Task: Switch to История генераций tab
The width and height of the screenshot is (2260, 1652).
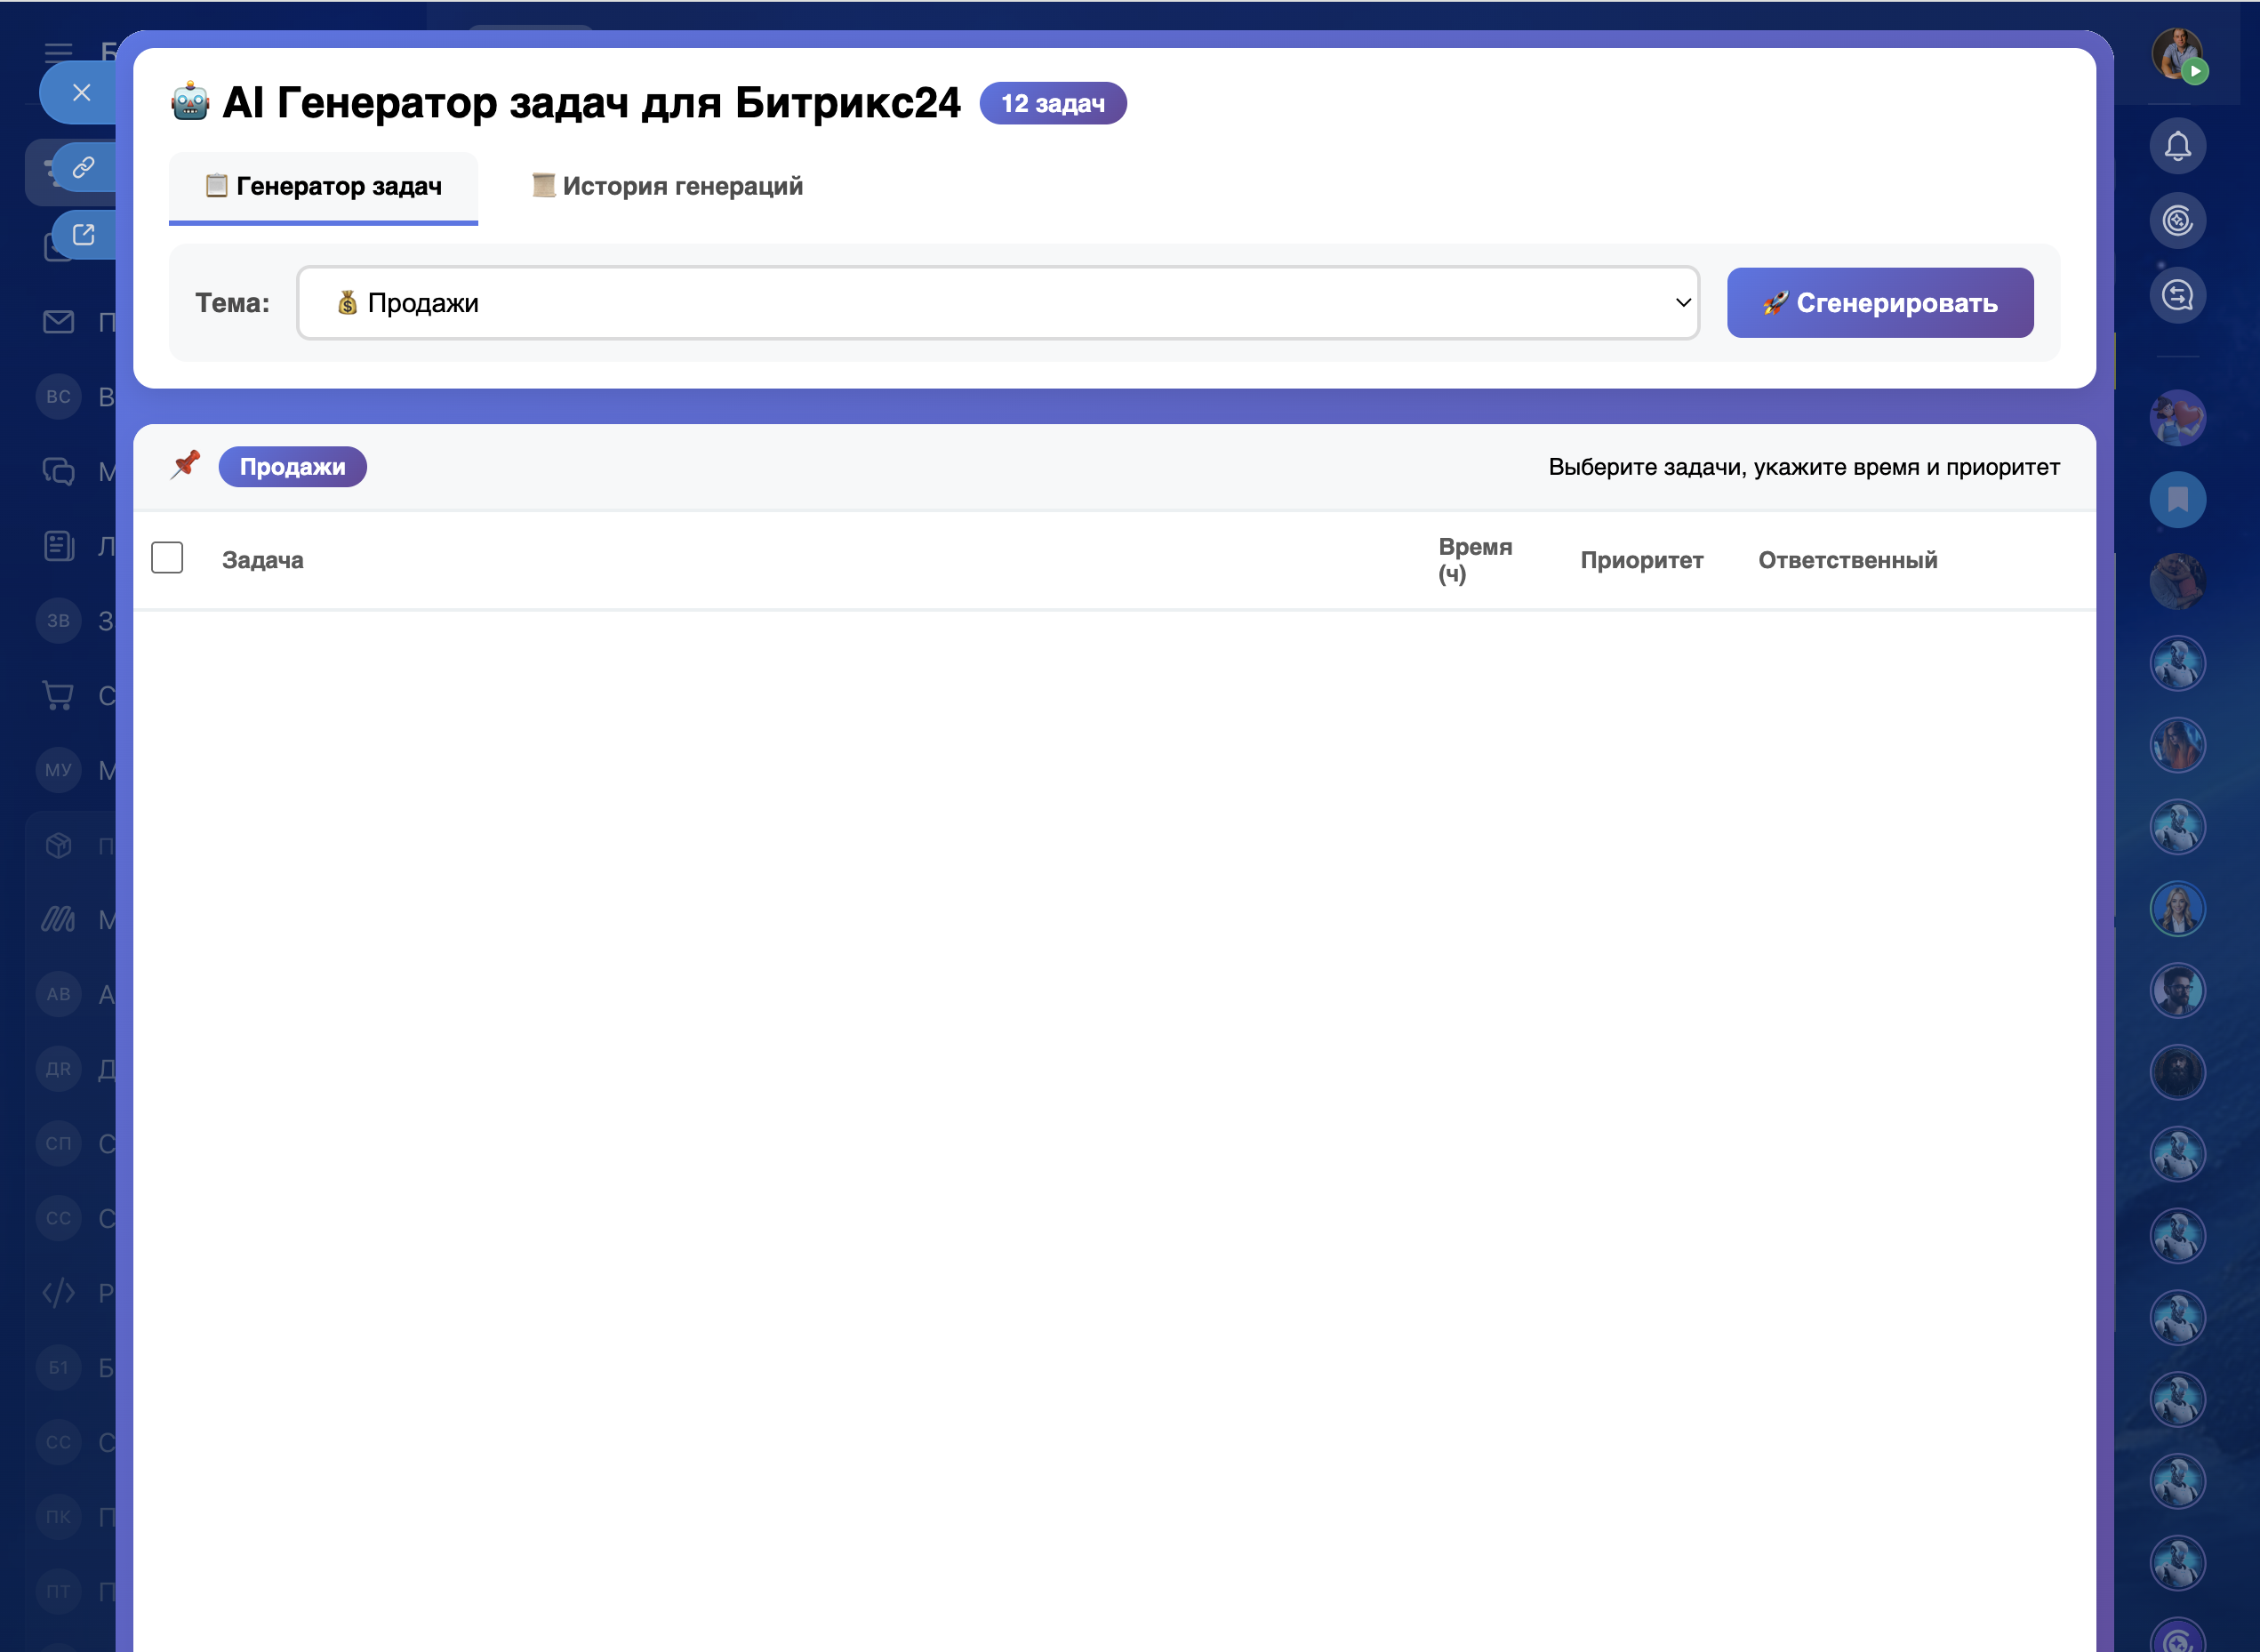Action: click(667, 187)
